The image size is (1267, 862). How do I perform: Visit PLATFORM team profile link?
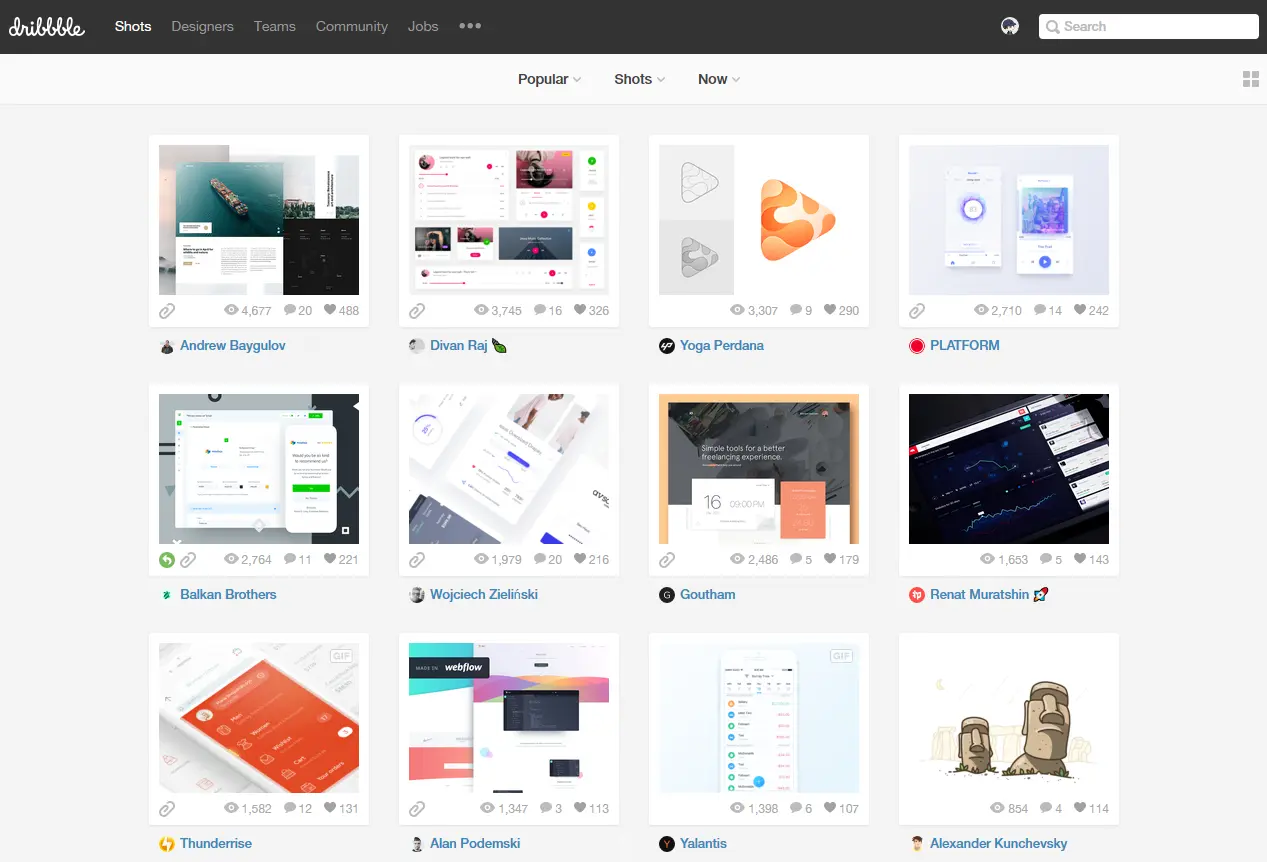965,345
